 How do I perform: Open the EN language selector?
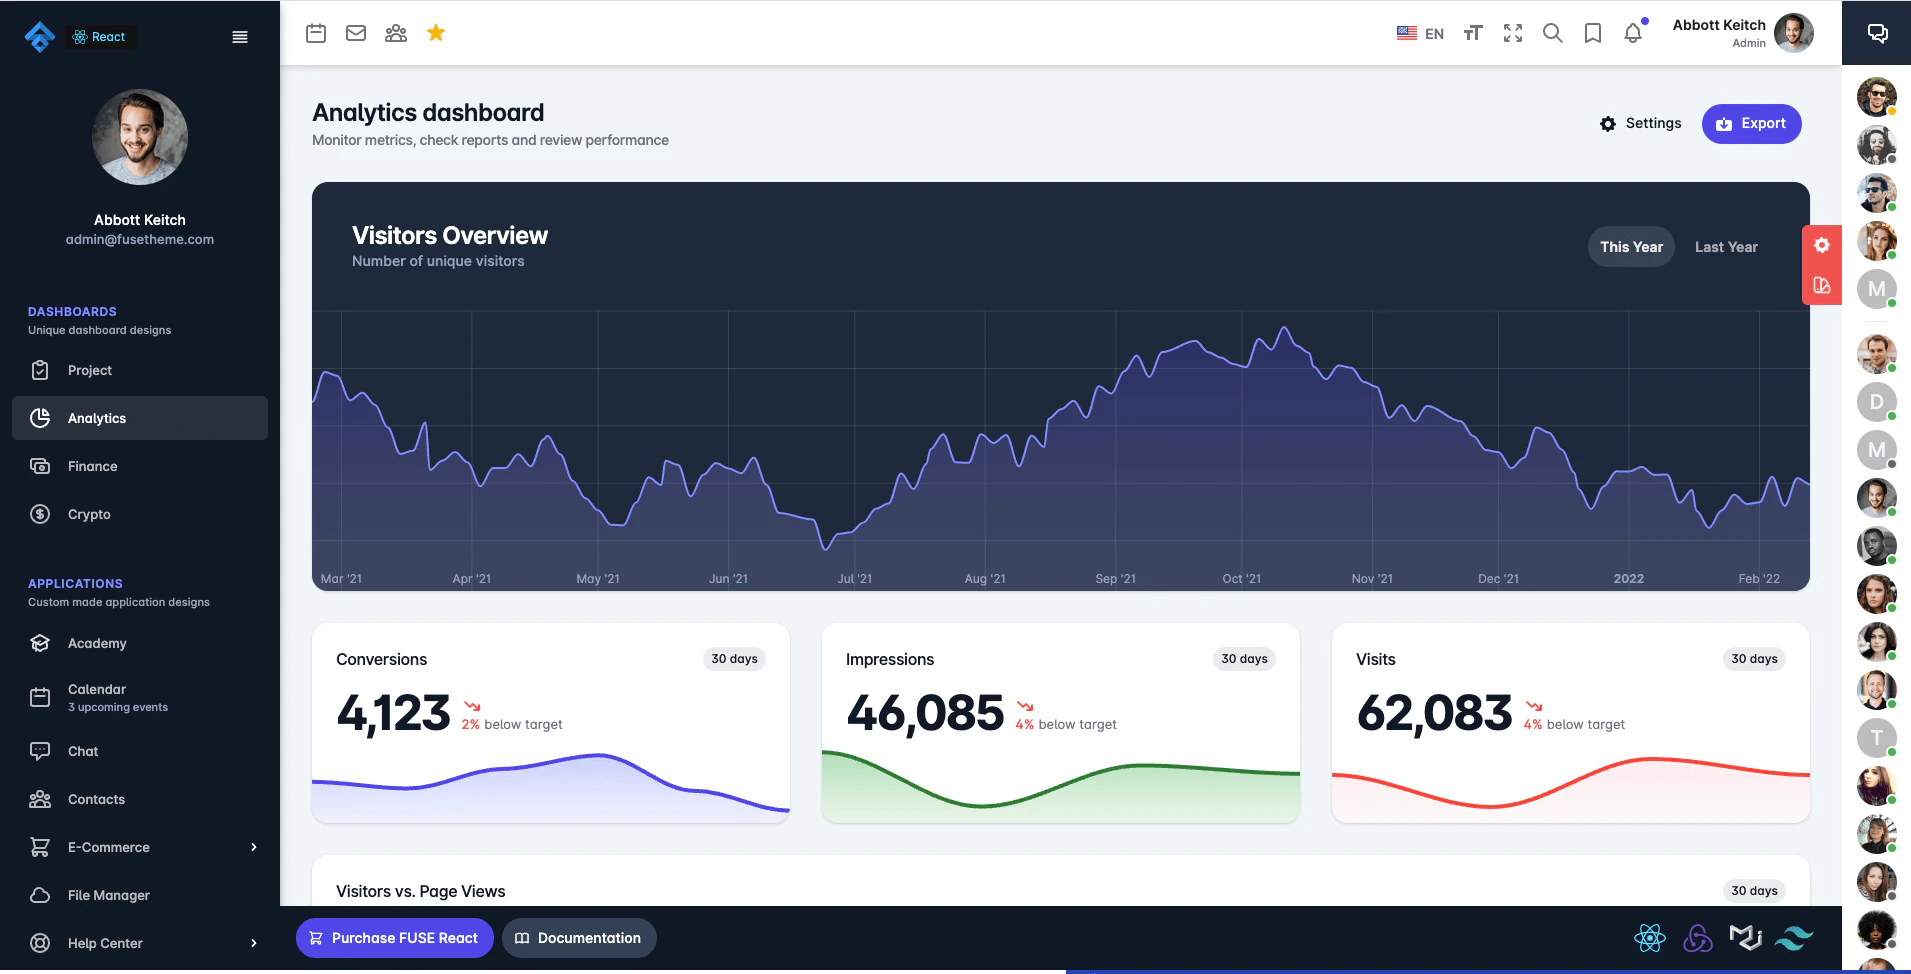(1421, 33)
